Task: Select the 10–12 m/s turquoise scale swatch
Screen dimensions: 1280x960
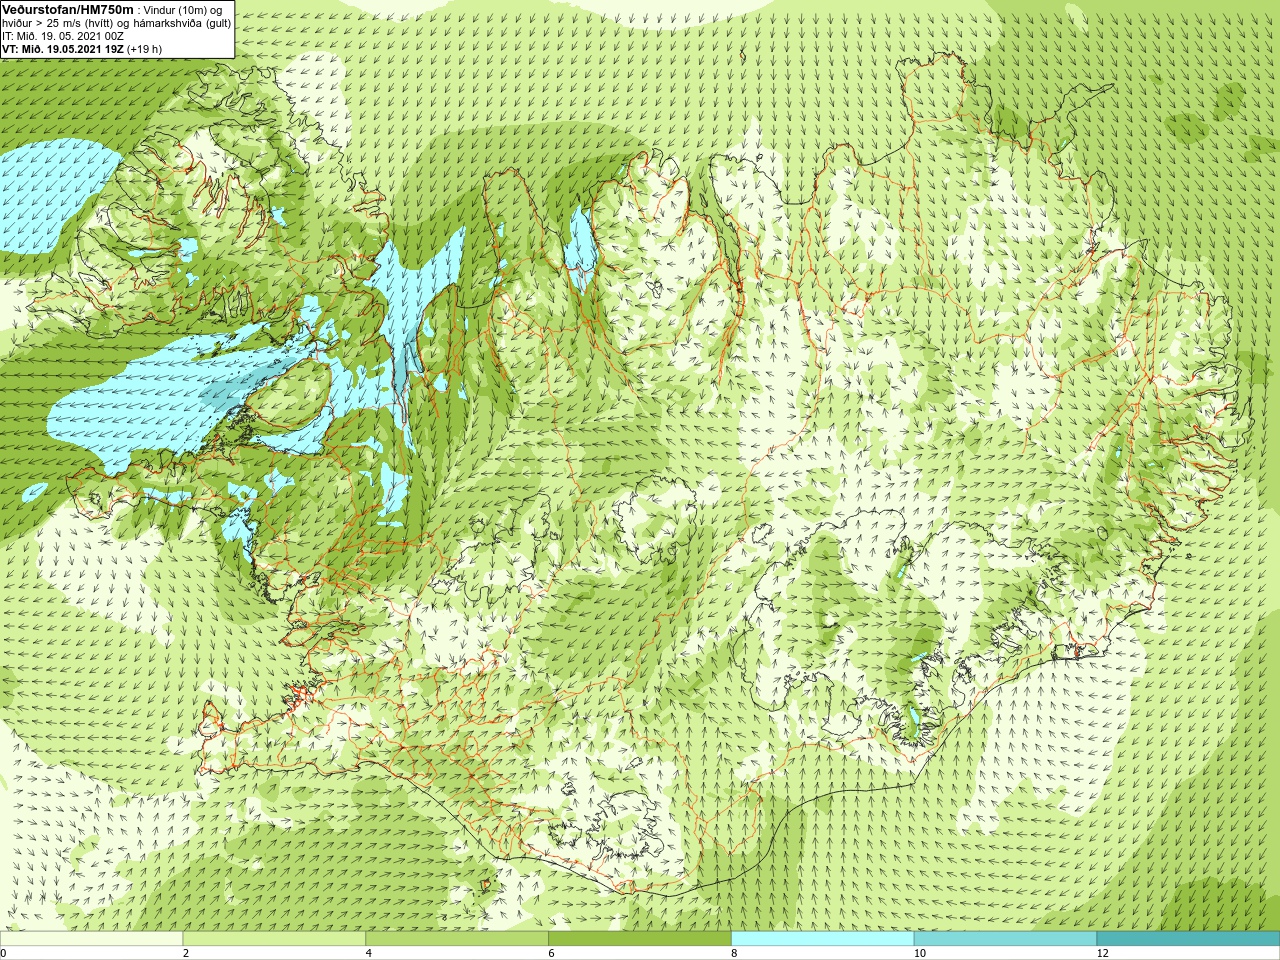Action: (1005, 939)
